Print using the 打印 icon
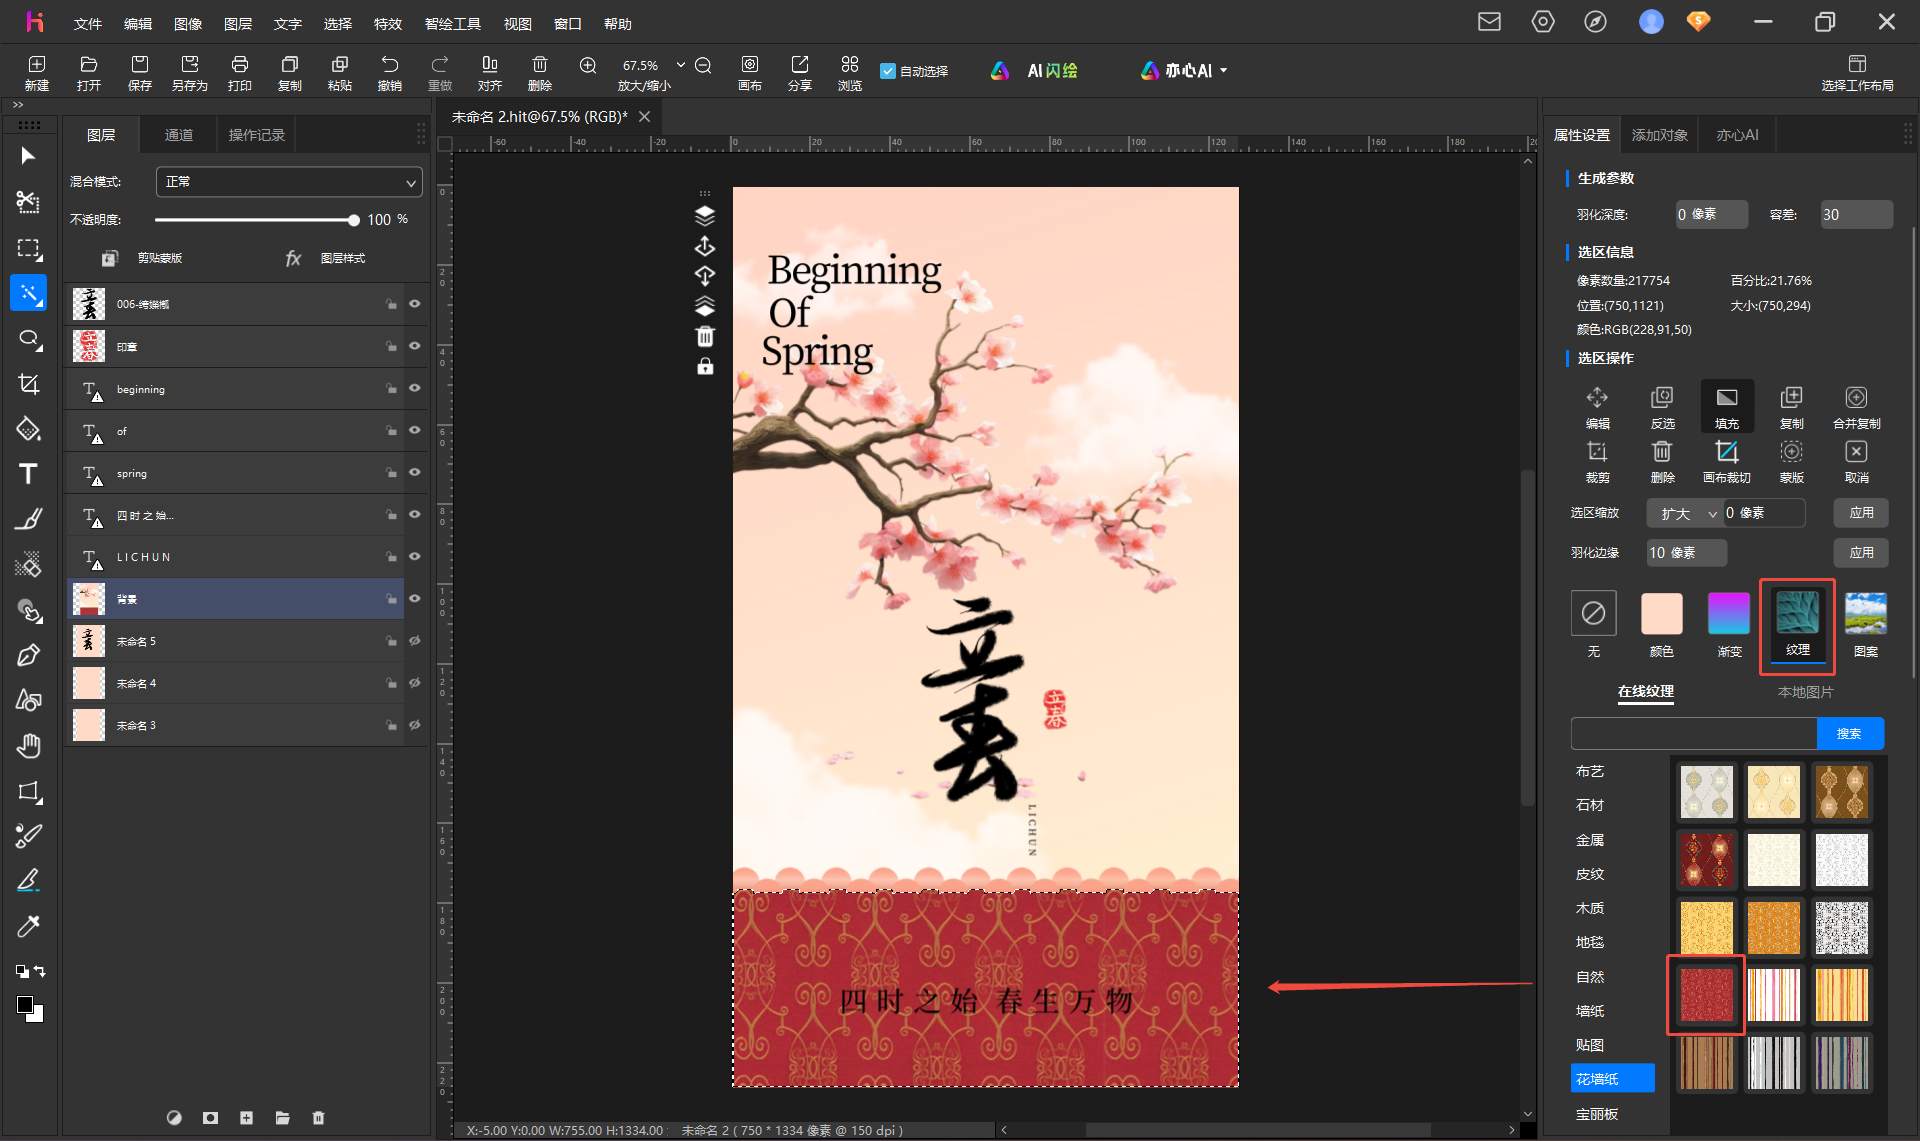This screenshot has height=1141, width=1920. pos(239,72)
